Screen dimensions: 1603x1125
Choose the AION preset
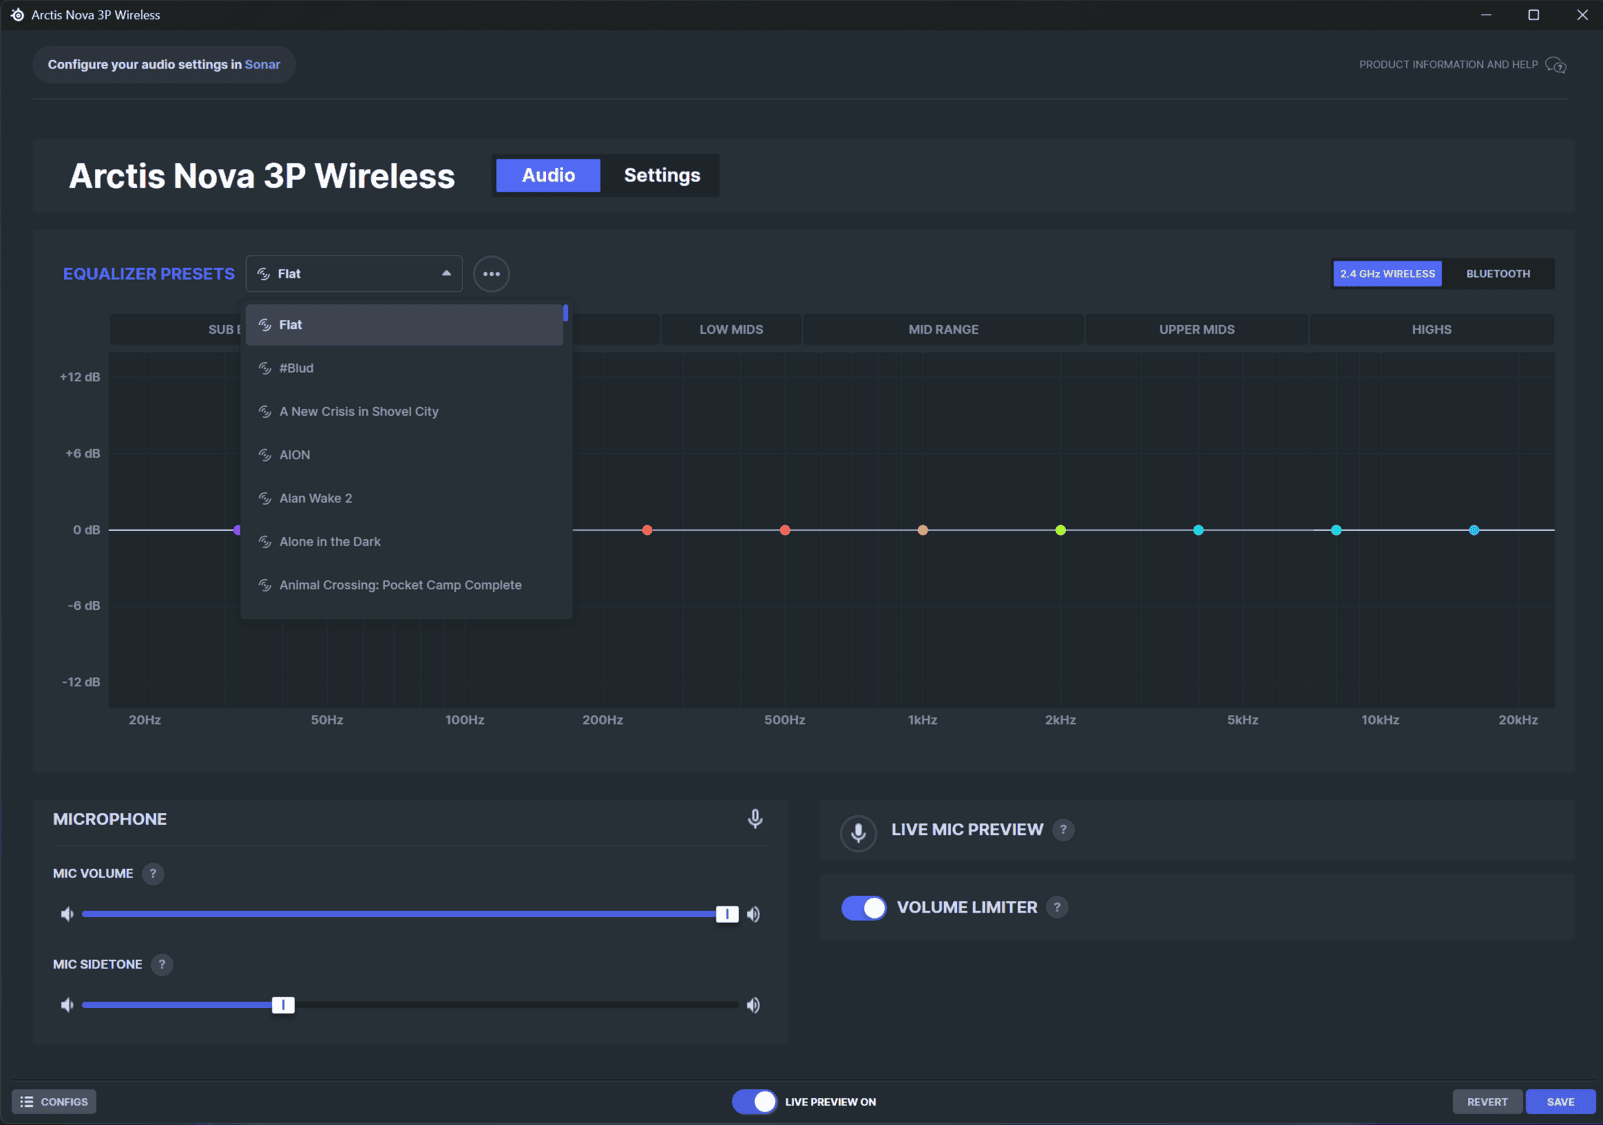click(404, 455)
